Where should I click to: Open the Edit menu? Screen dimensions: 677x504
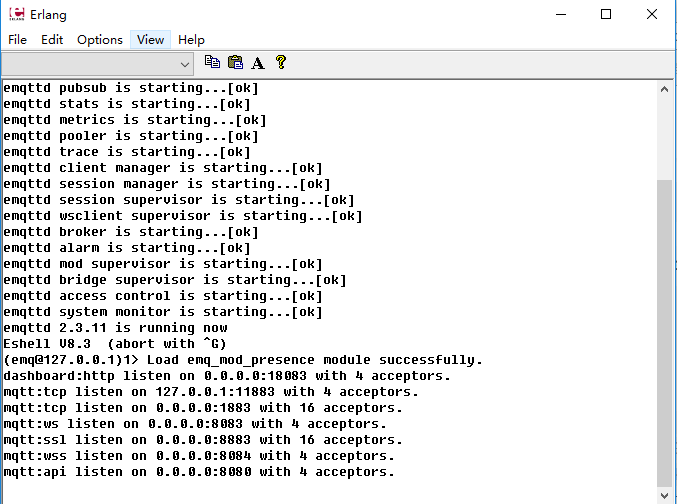pos(52,40)
